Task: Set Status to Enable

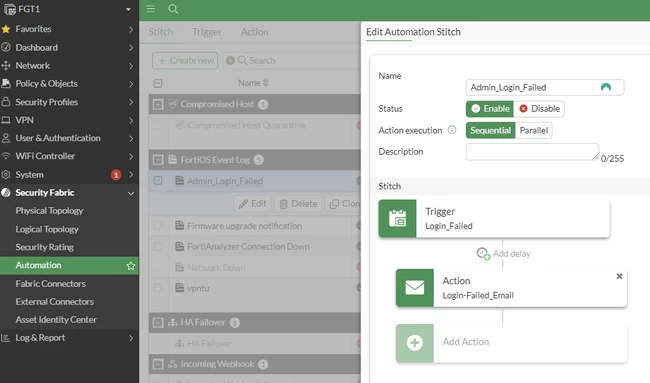Action: point(490,109)
